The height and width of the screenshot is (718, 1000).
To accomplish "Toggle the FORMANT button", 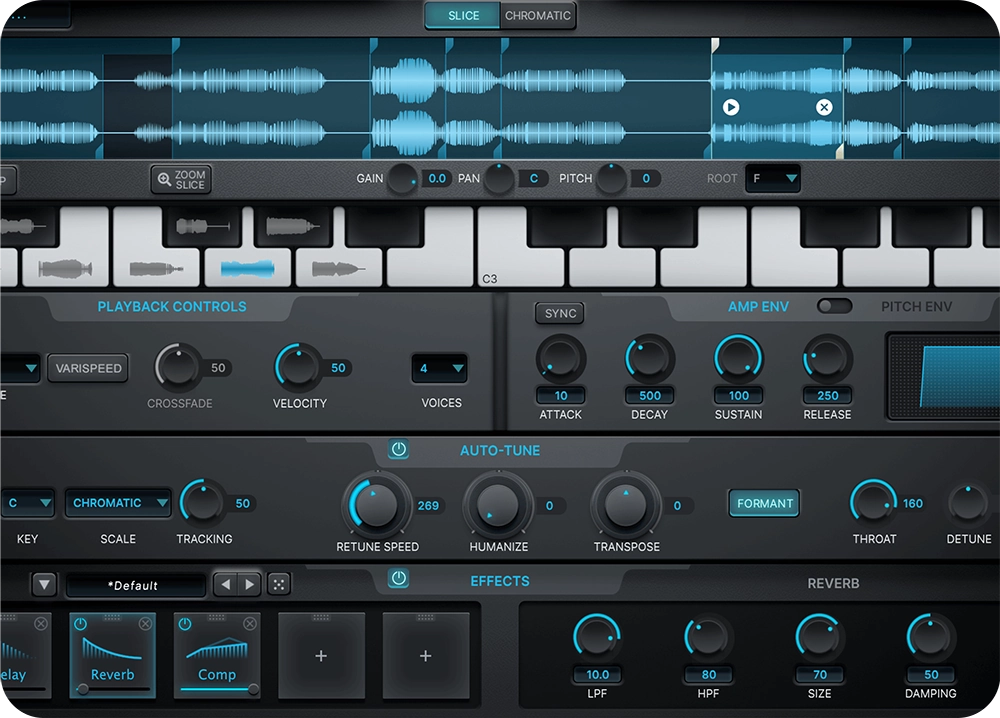I will (x=764, y=504).
